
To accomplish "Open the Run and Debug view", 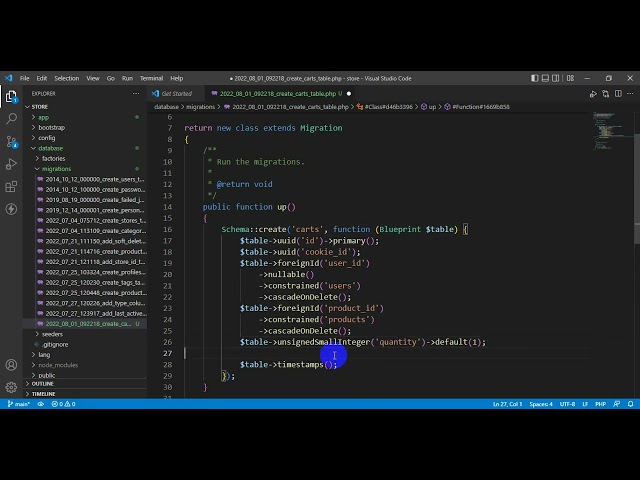I will point(11,164).
